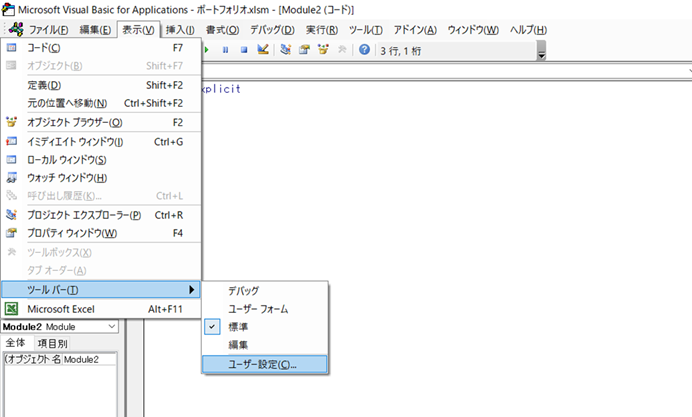Click the プロパティ ウィンドウ menu item icon
The width and height of the screenshot is (692, 417).
[11, 233]
